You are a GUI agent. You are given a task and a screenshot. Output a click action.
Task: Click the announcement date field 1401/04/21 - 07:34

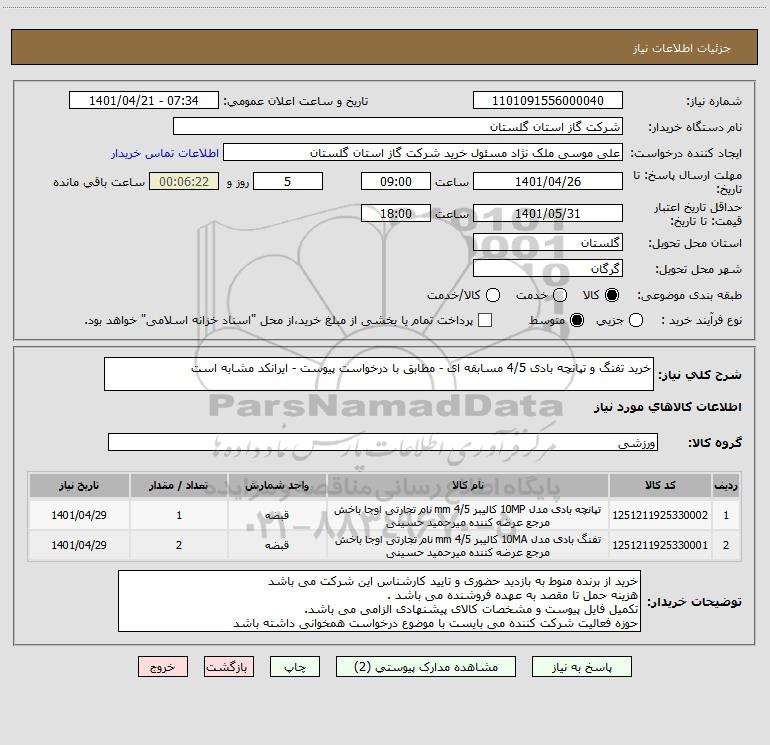coord(144,101)
